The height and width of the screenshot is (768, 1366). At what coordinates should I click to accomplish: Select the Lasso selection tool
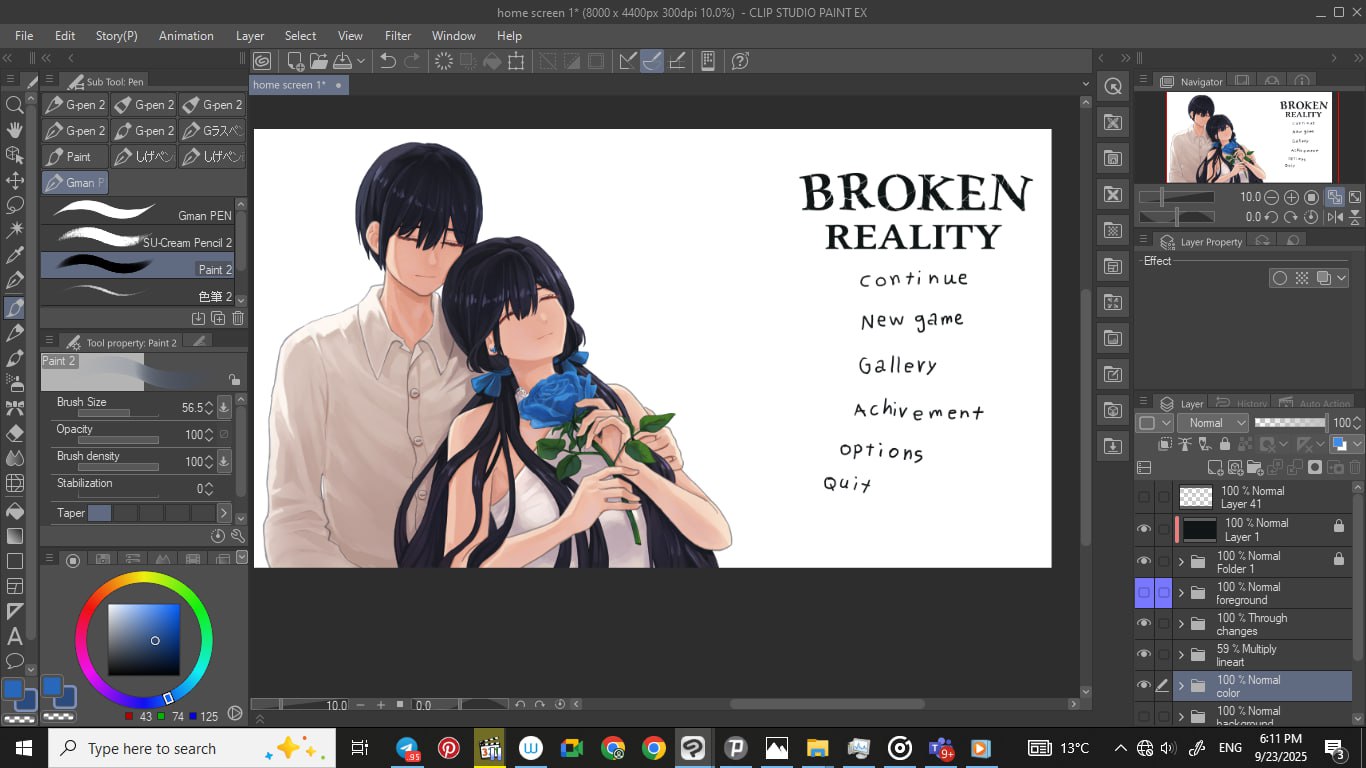coord(15,205)
